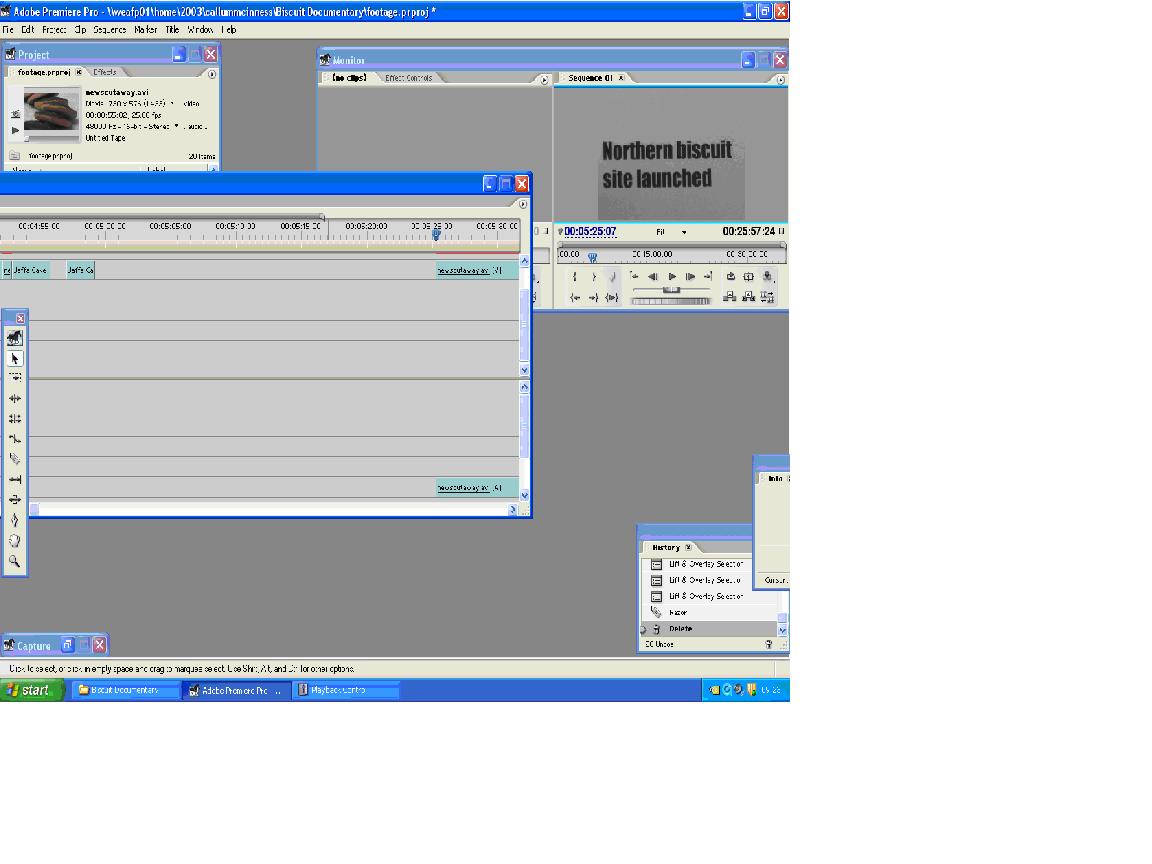Select the Delete entry in History

tap(680, 629)
